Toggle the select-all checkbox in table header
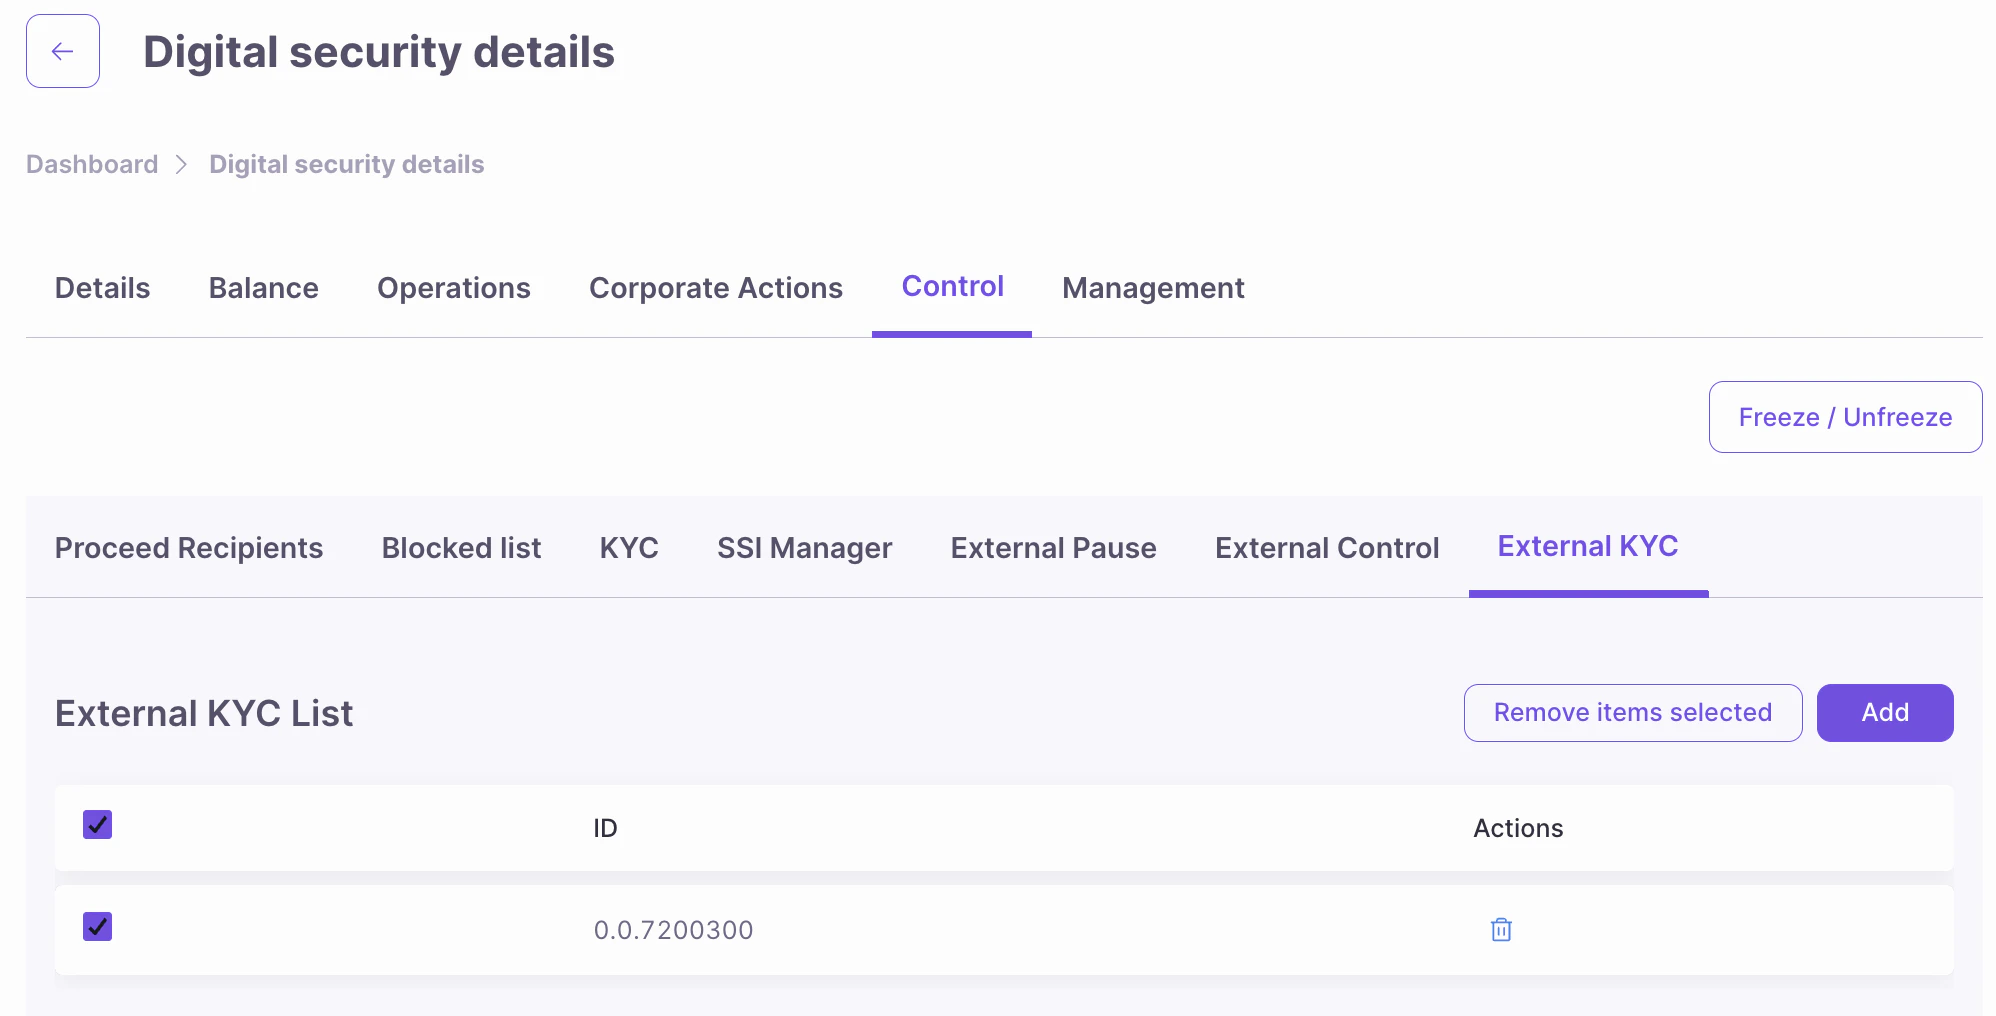1996x1016 pixels. coord(98,825)
